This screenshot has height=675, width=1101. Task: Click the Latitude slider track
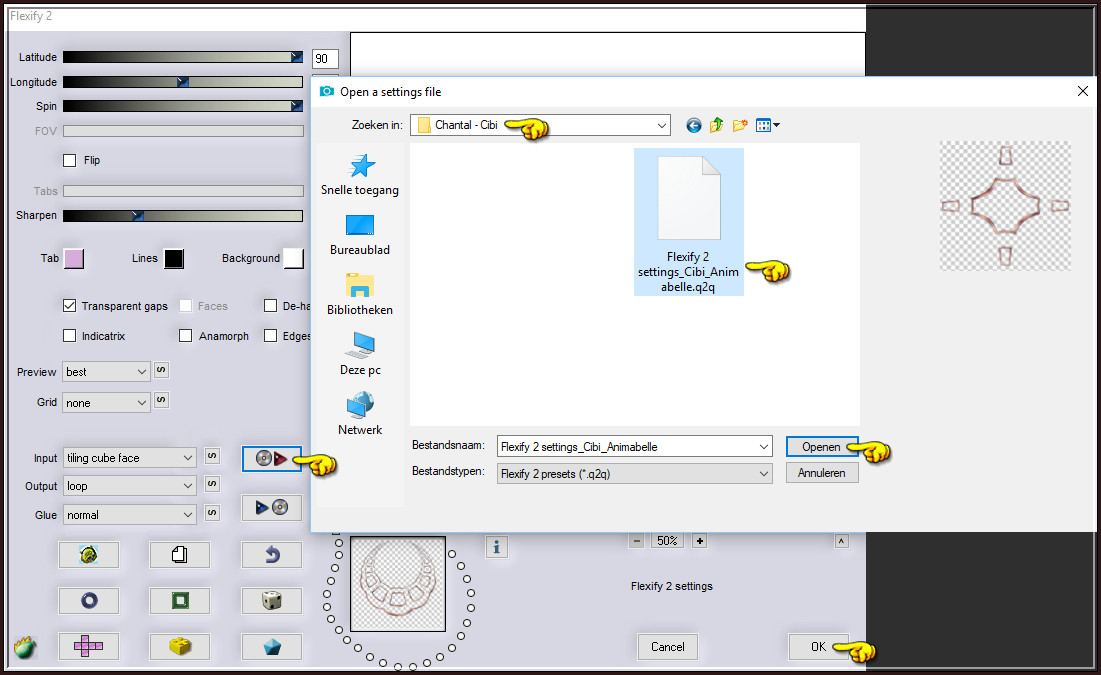click(x=183, y=57)
